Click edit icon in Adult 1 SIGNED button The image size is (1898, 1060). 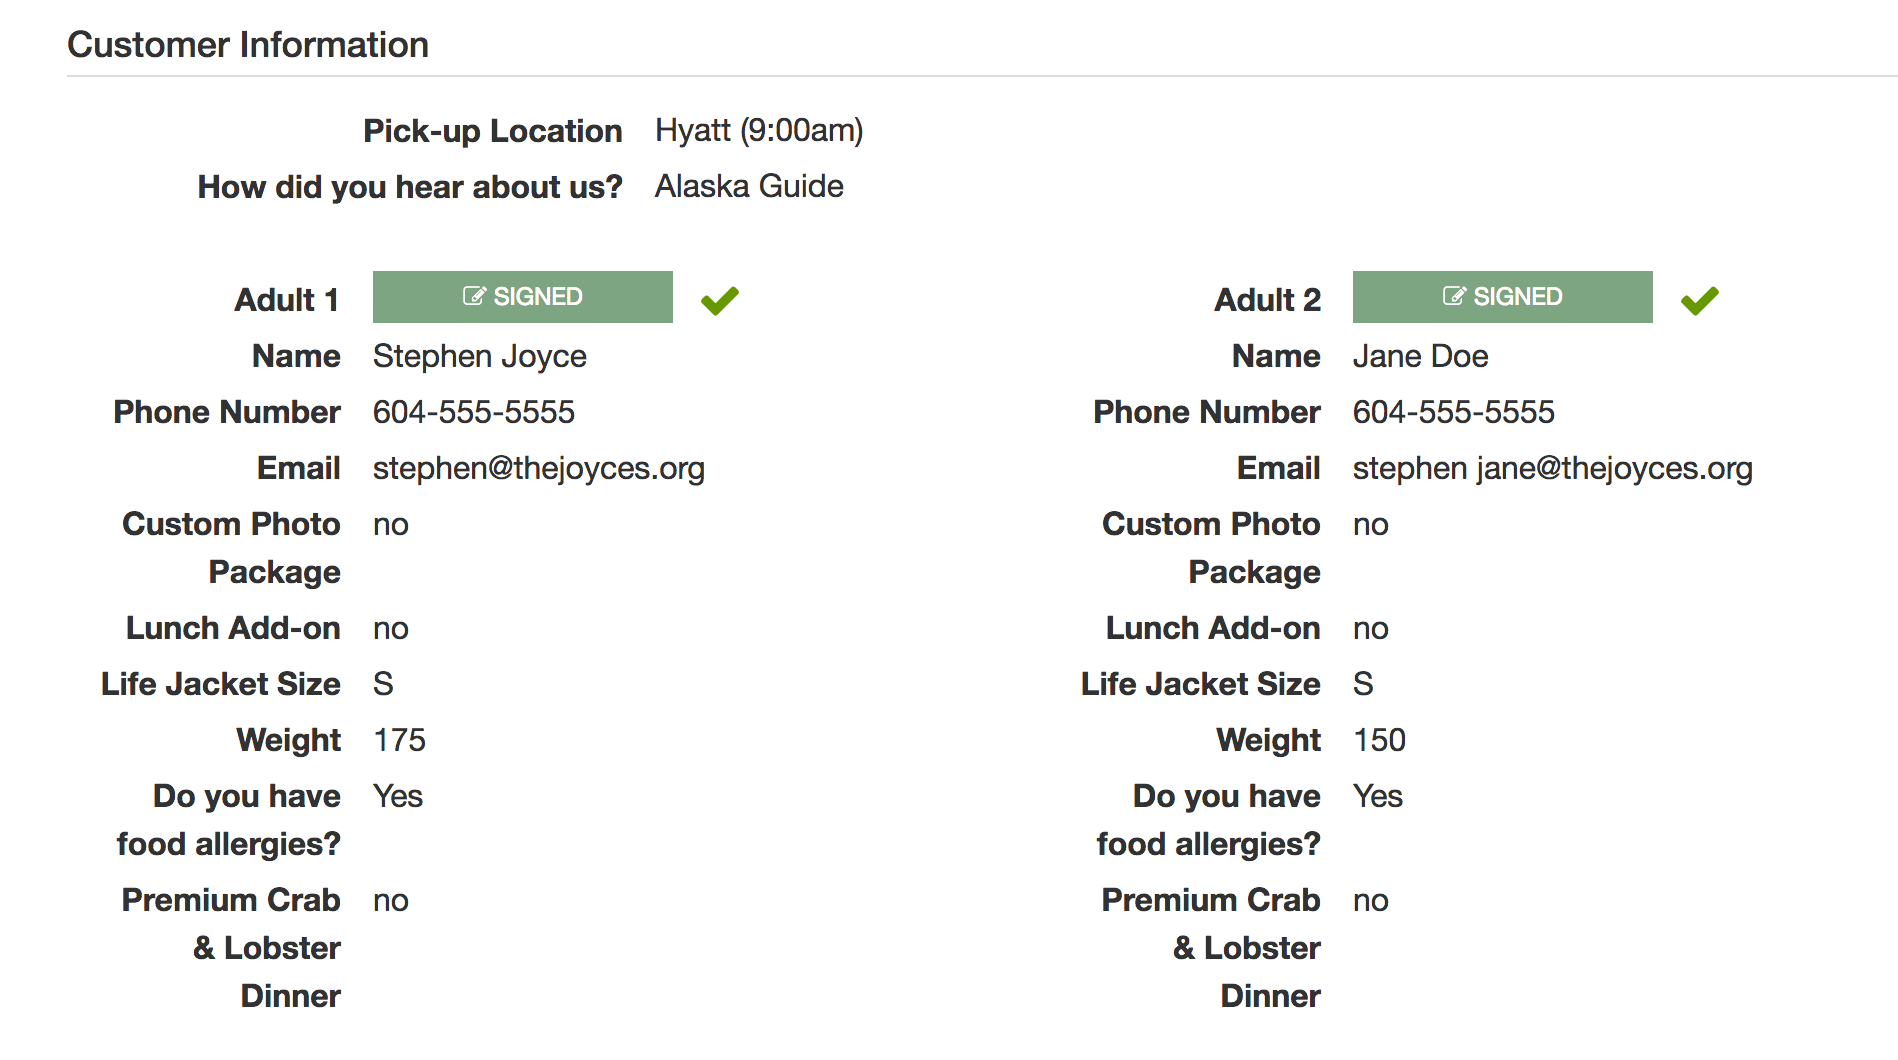pyautogui.click(x=474, y=297)
